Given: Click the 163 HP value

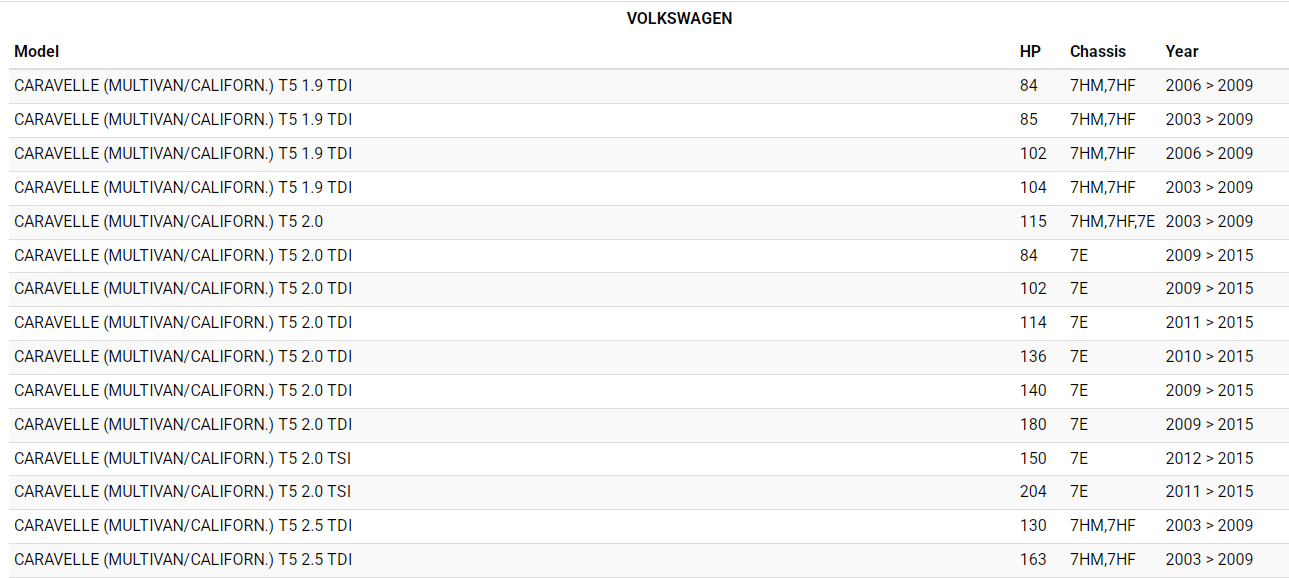Looking at the screenshot, I should 1033,560.
